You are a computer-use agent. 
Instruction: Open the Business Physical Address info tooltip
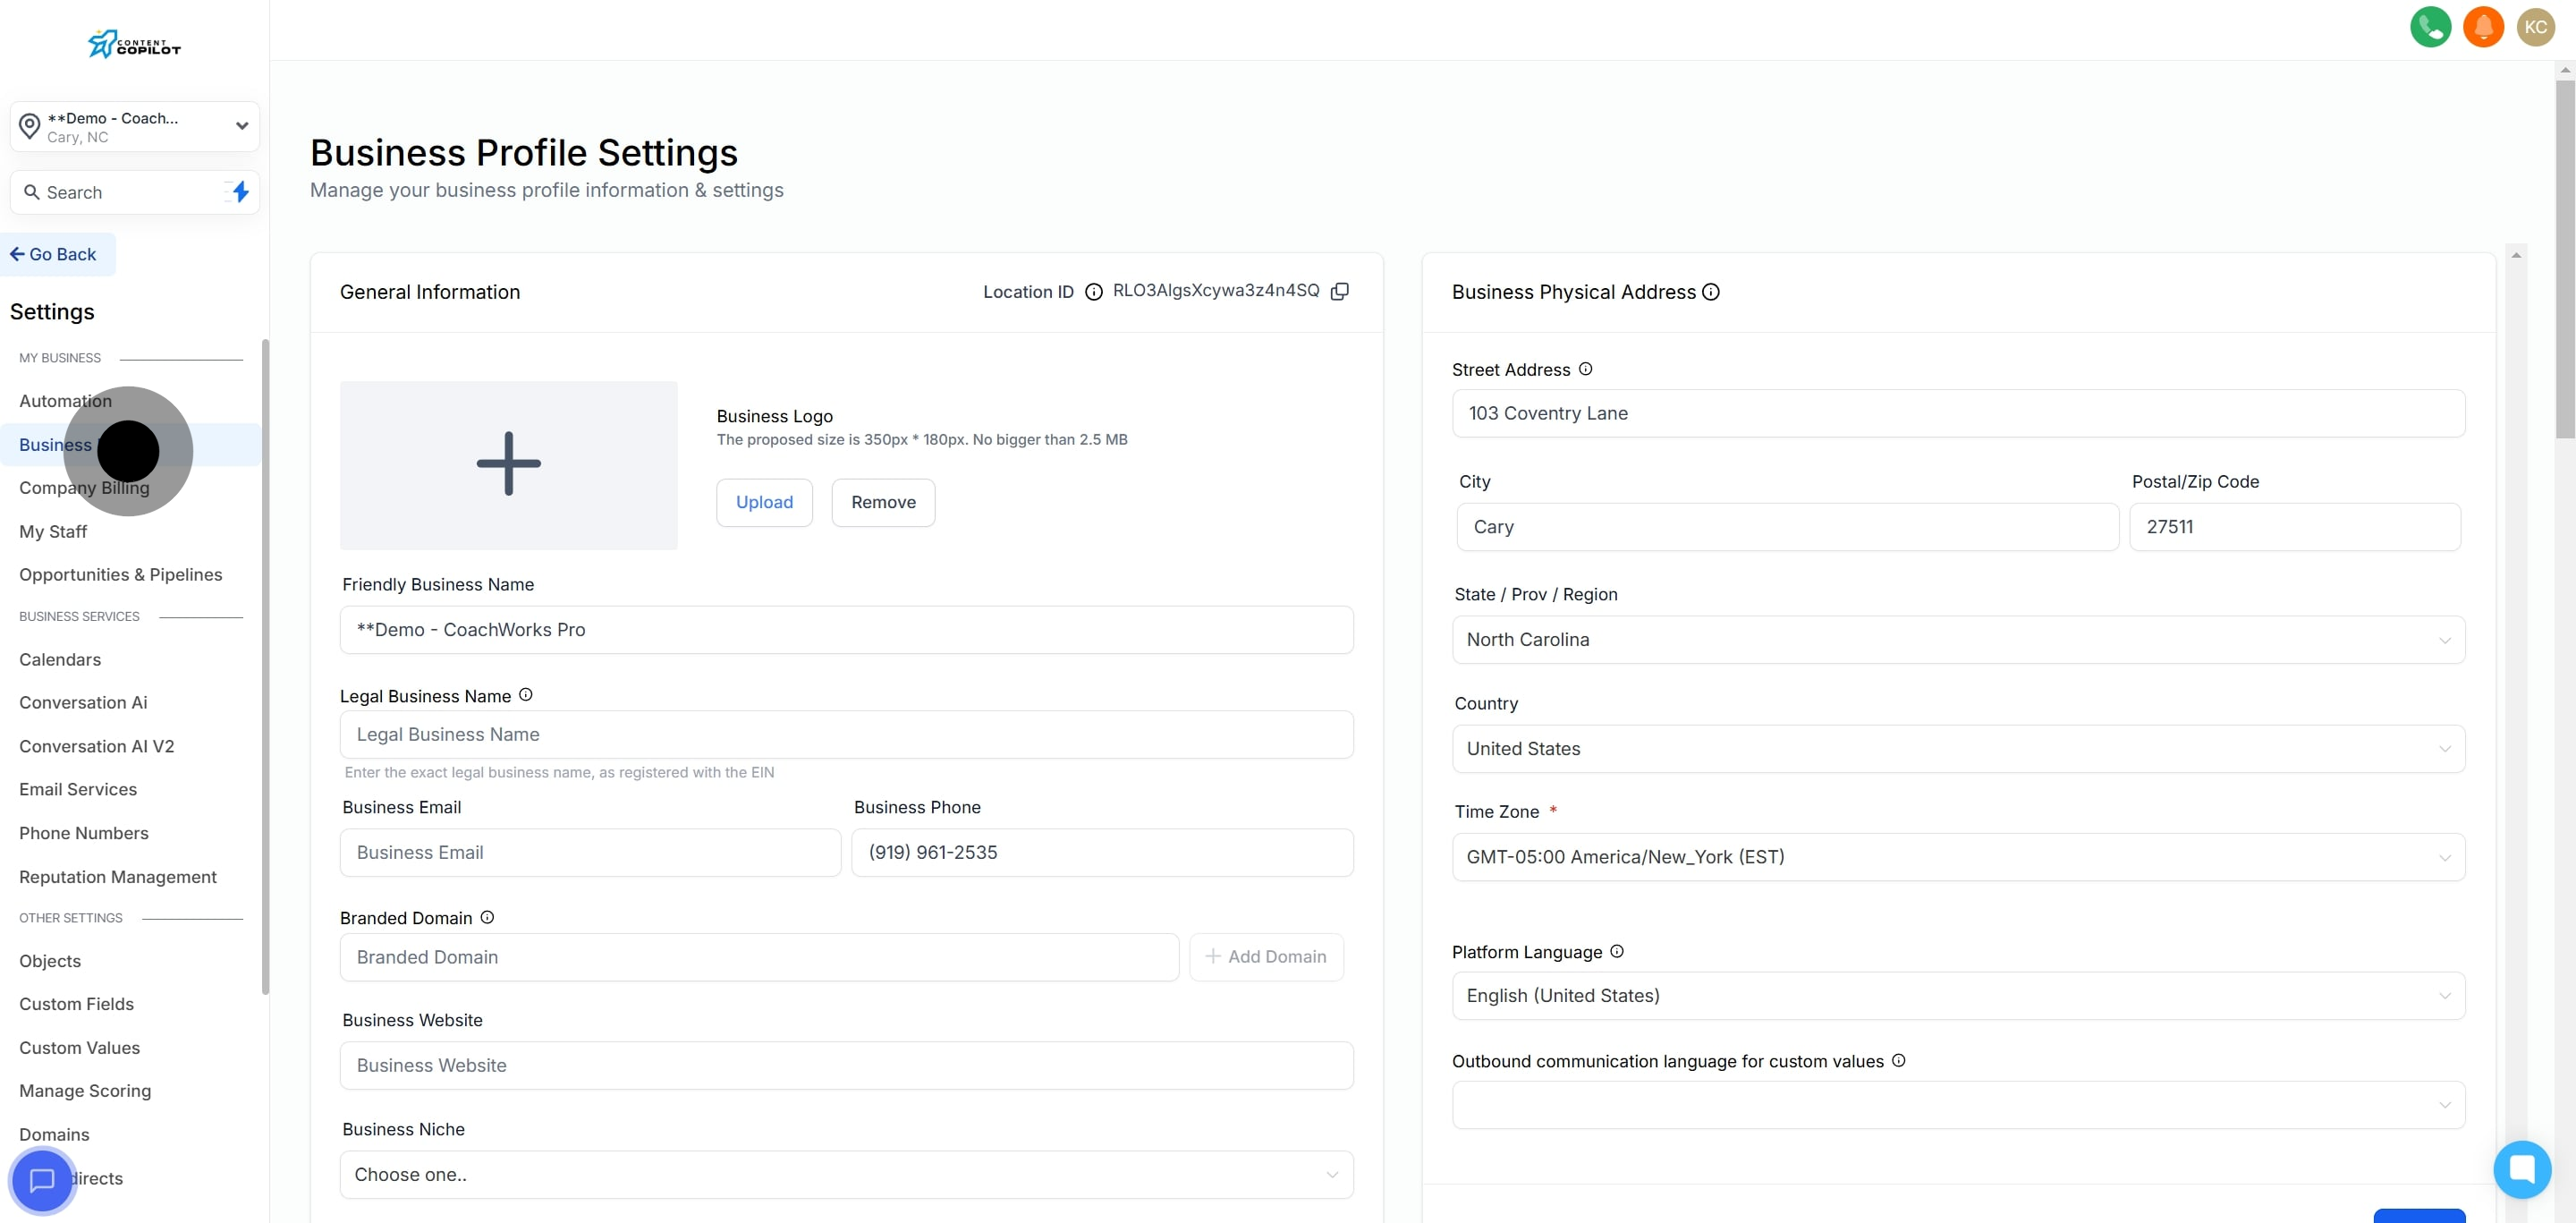1711,291
